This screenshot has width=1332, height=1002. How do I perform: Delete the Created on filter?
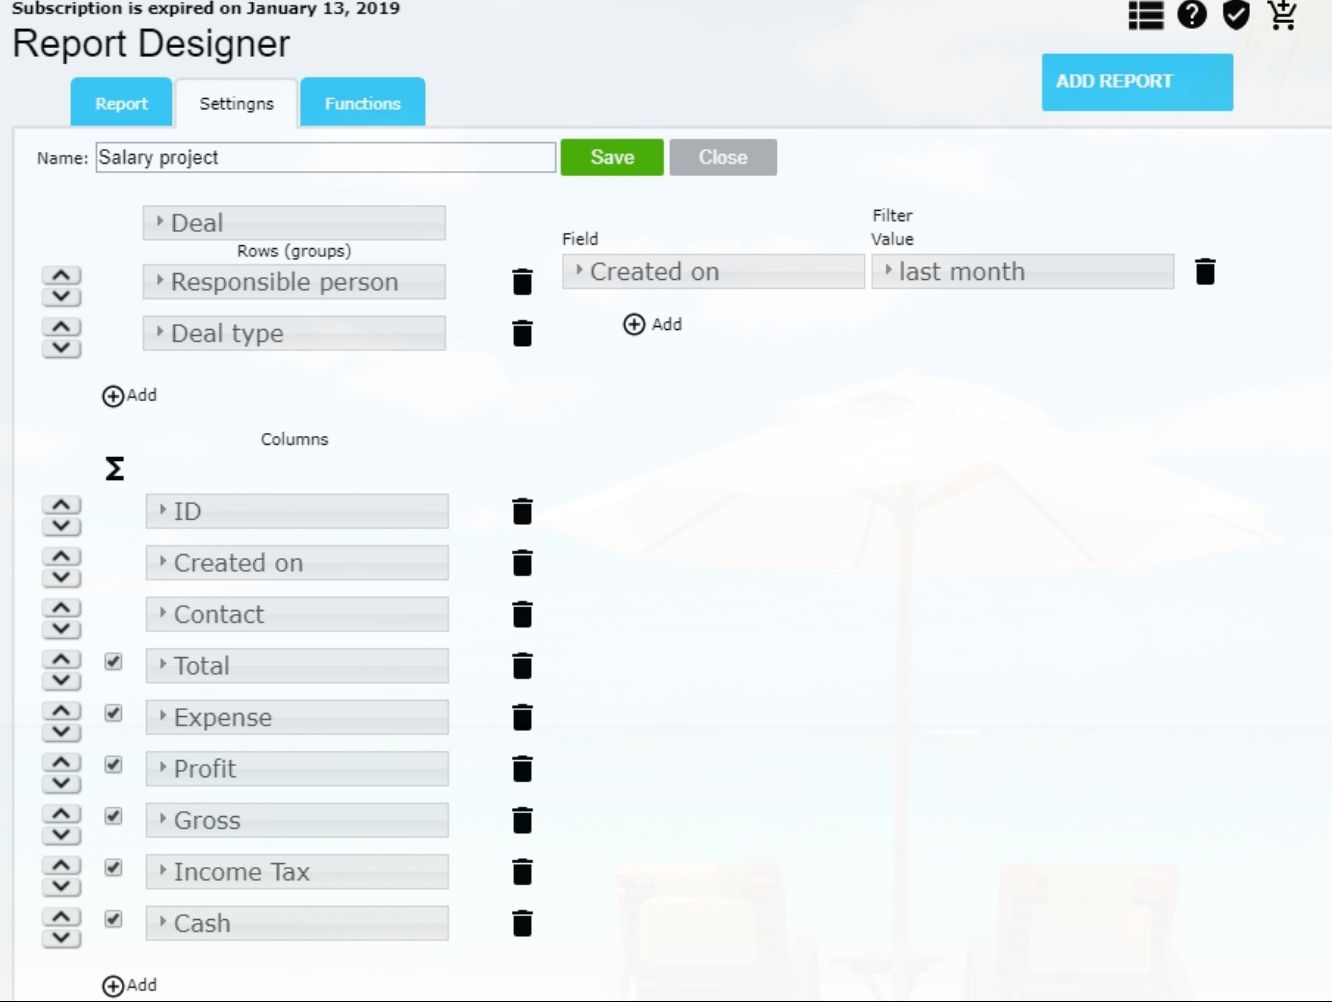tap(1205, 271)
